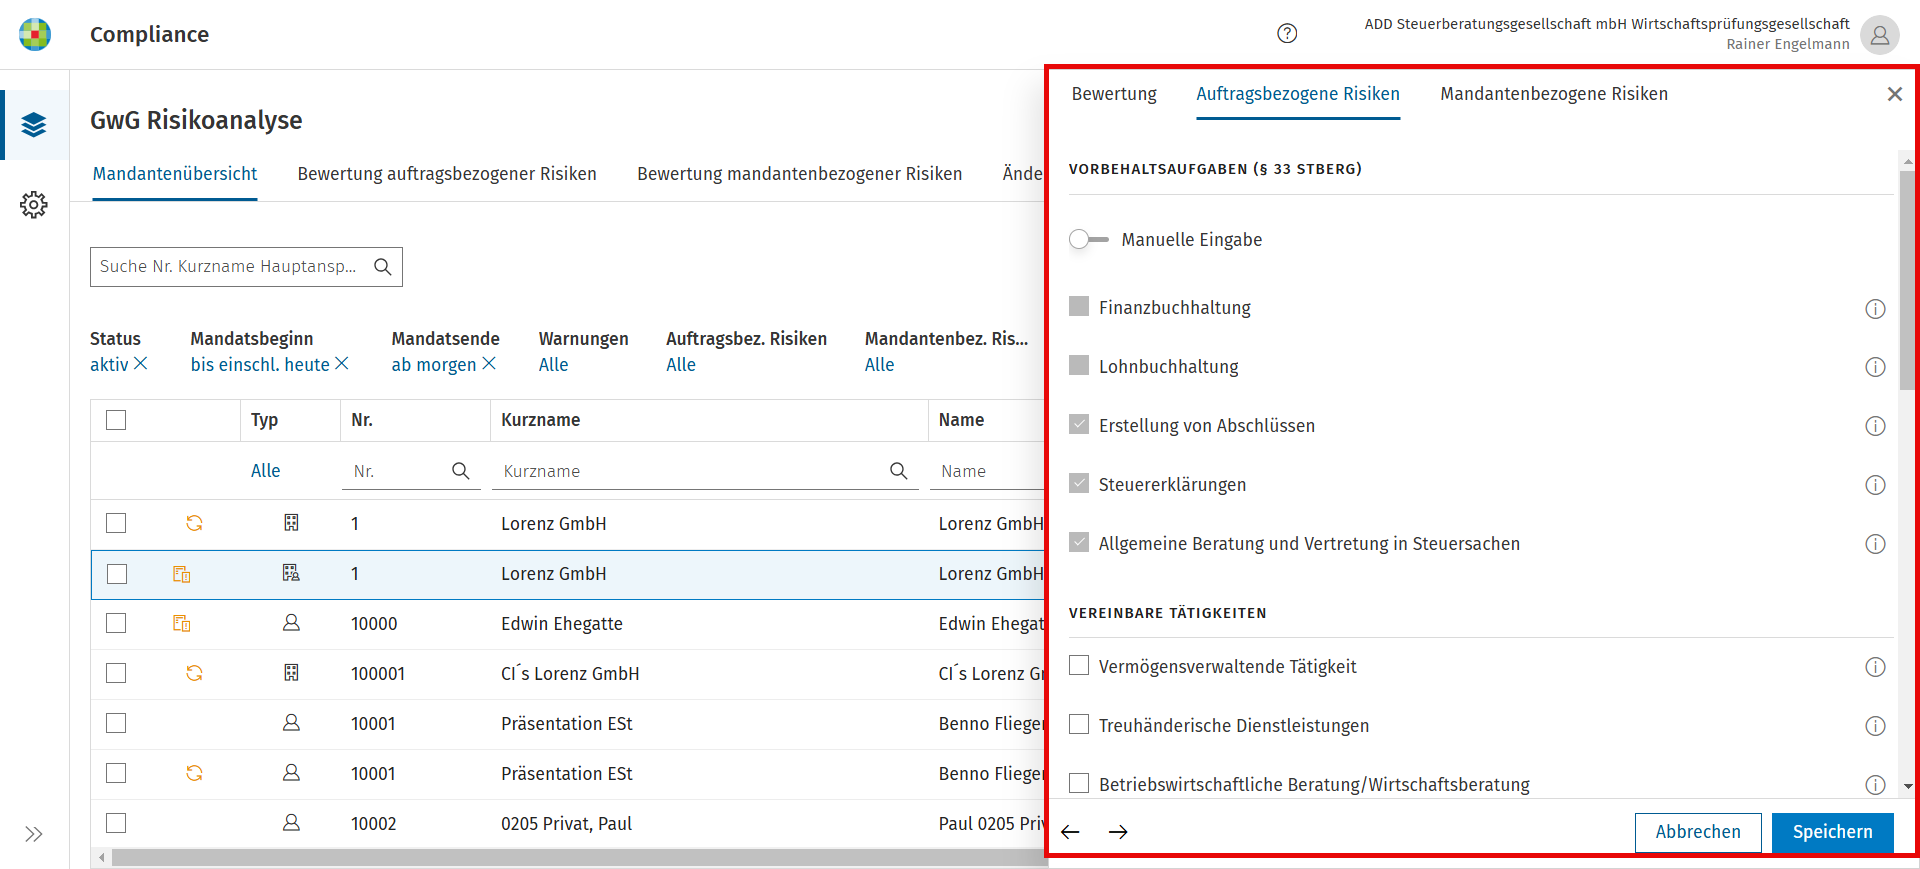This screenshot has width=1920, height=869.
Task: Open the Warnungen filter dropdown
Action: click(553, 365)
